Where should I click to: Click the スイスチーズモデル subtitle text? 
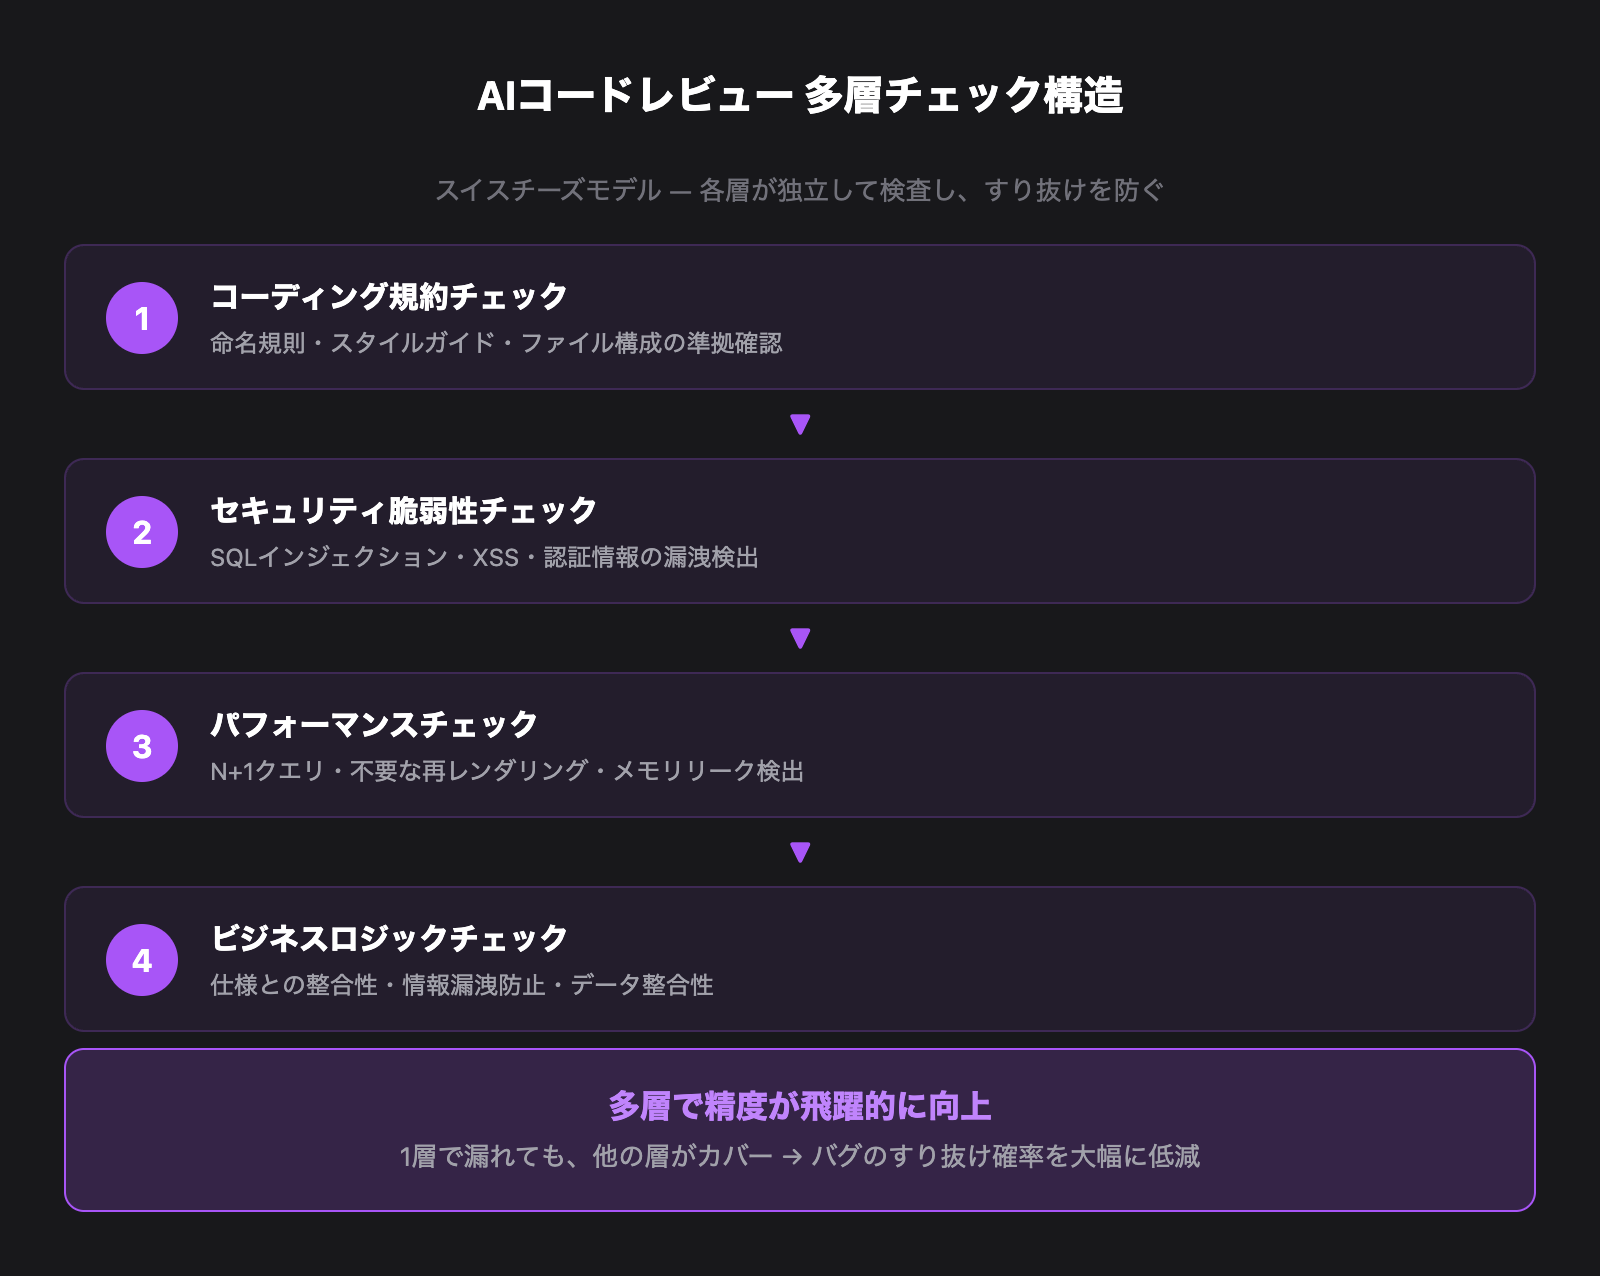click(800, 190)
